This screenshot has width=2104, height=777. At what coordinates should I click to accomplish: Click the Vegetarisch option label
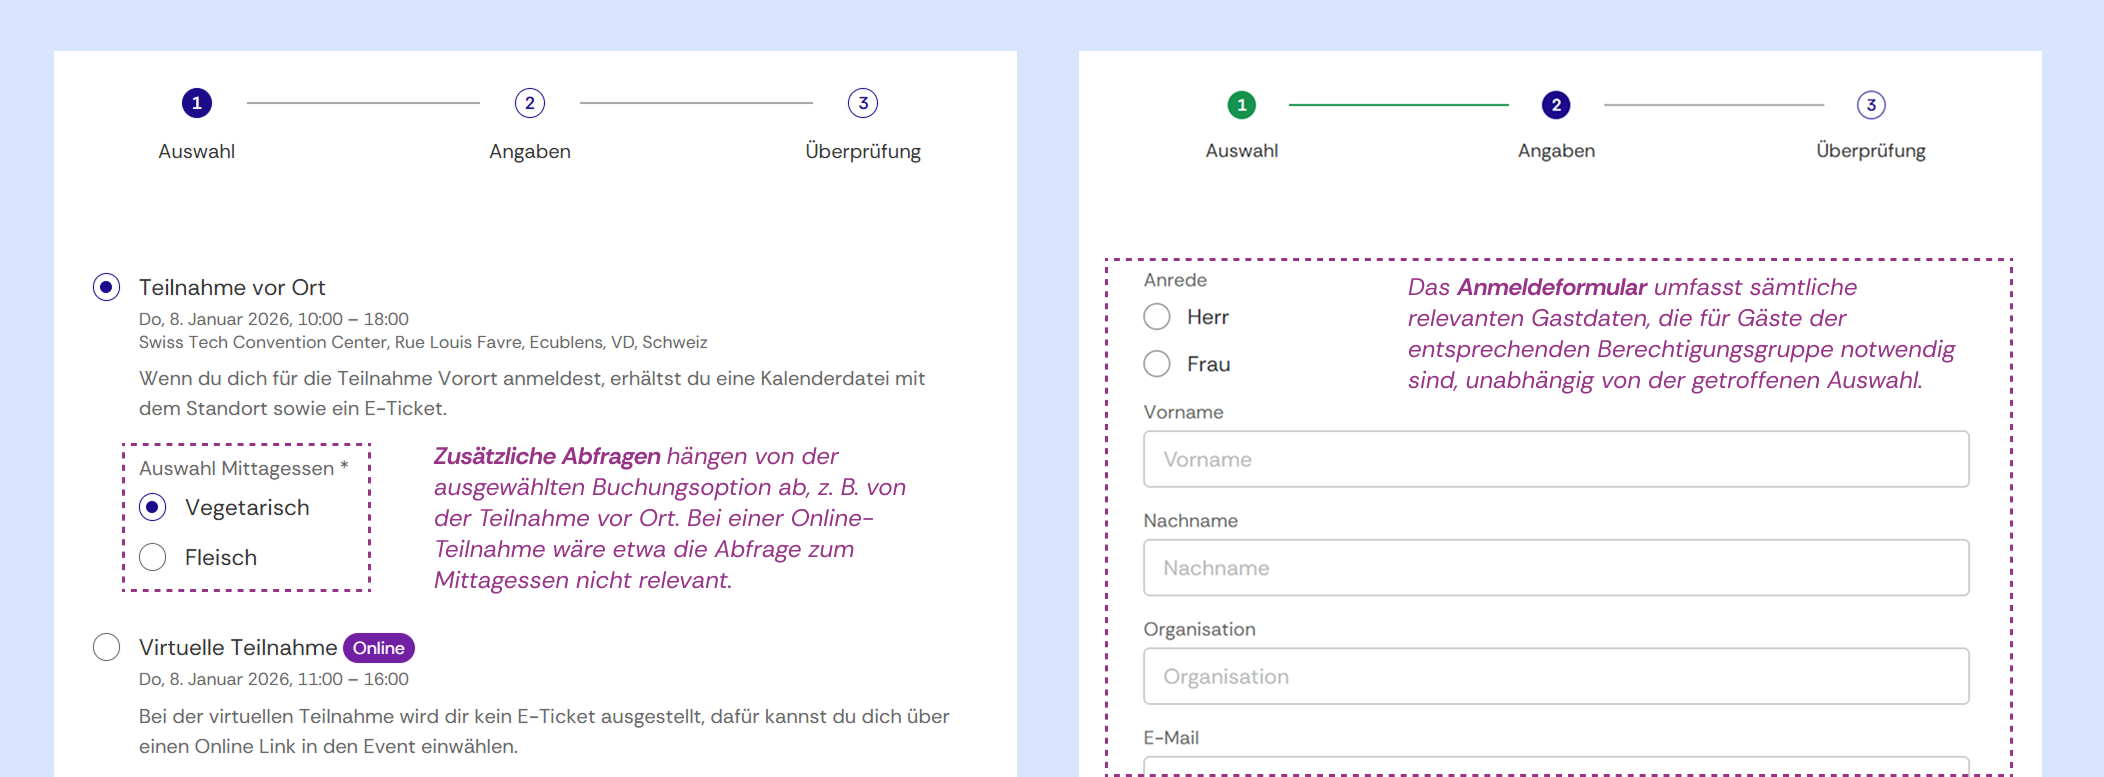pyautogui.click(x=247, y=508)
